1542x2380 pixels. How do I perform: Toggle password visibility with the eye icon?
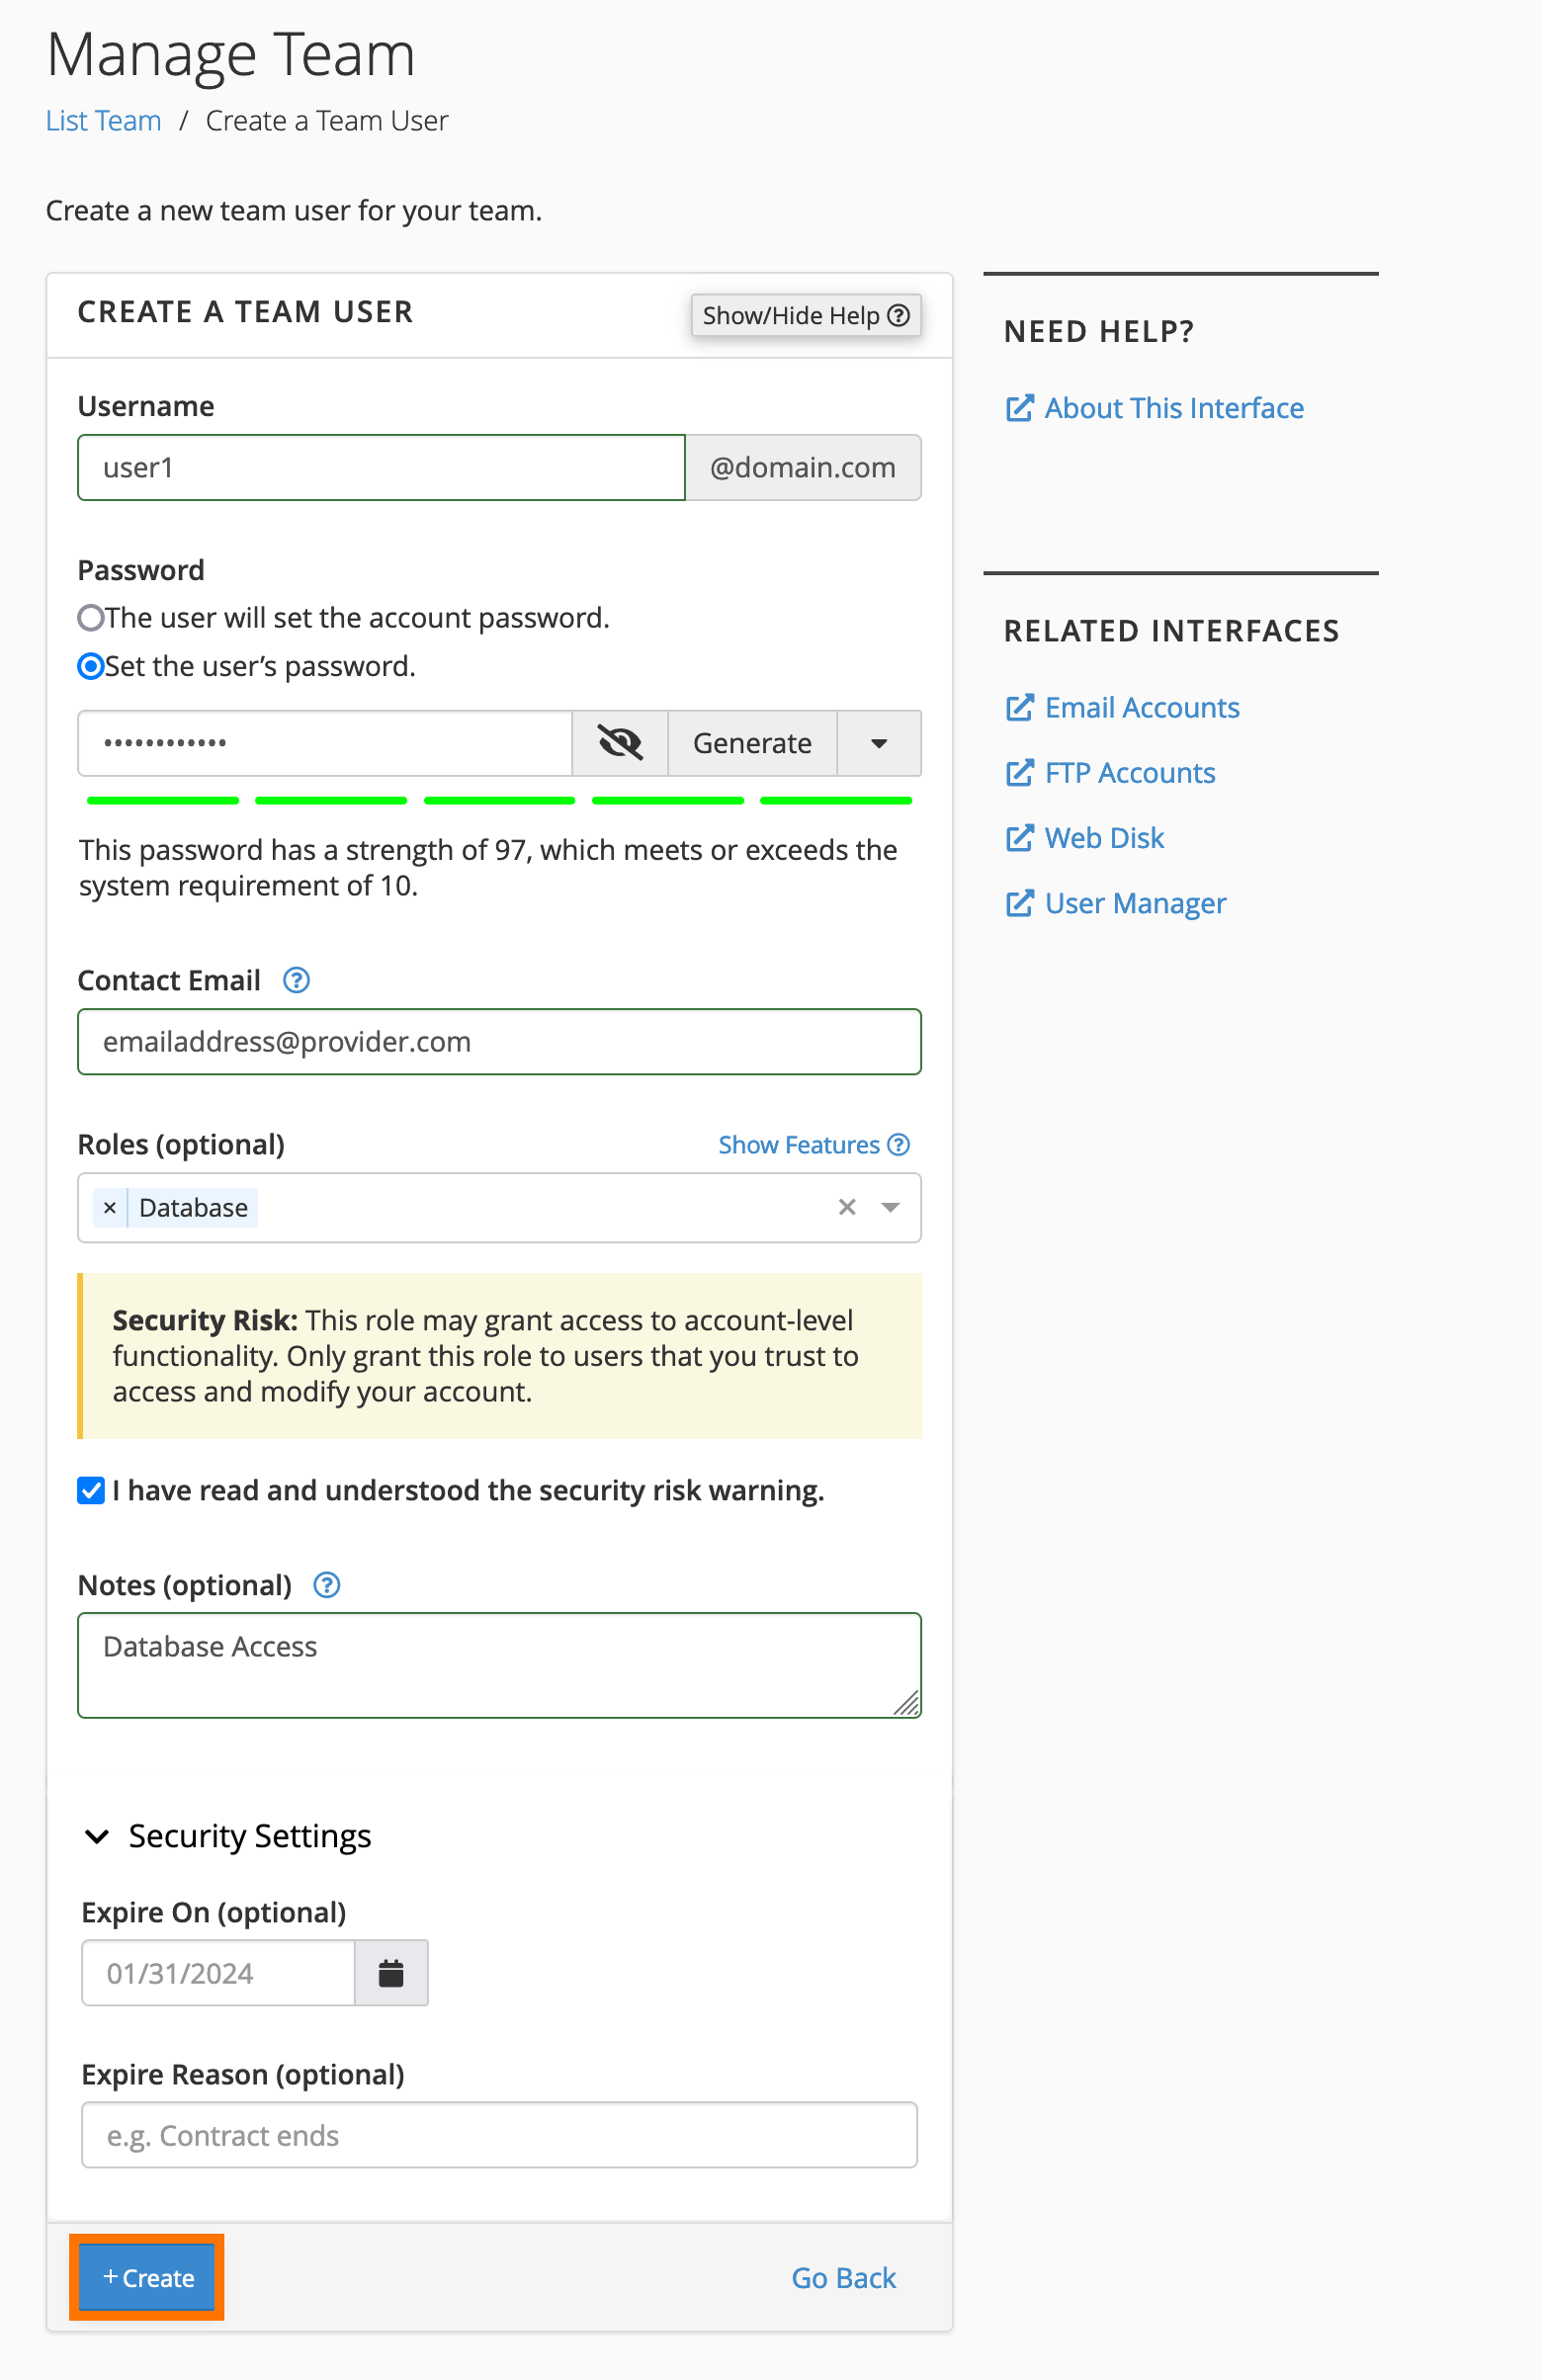coord(619,743)
